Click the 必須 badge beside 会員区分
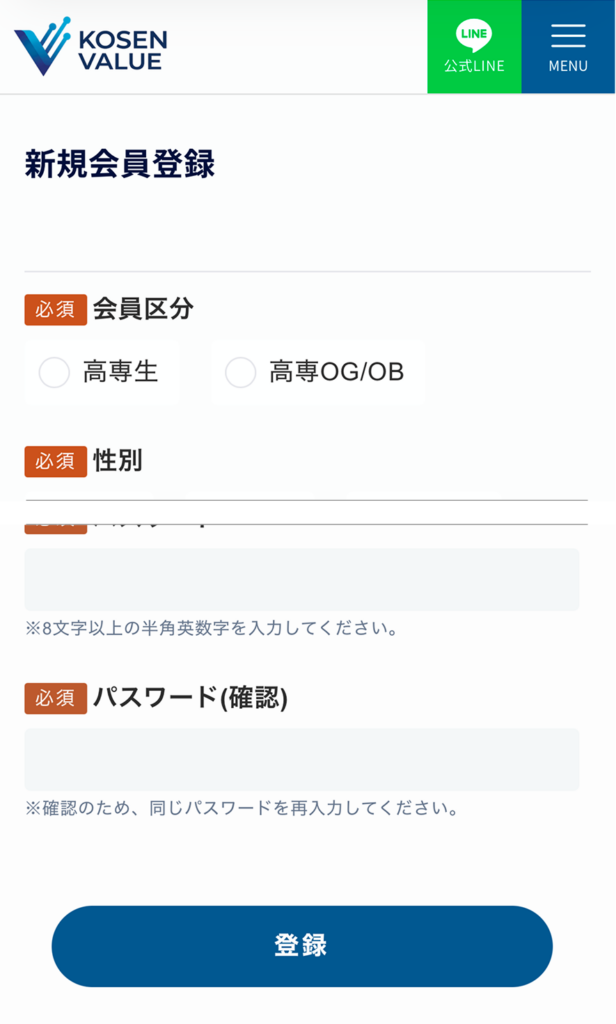This screenshot has width=616, height=1024. [x=55, y=310]
